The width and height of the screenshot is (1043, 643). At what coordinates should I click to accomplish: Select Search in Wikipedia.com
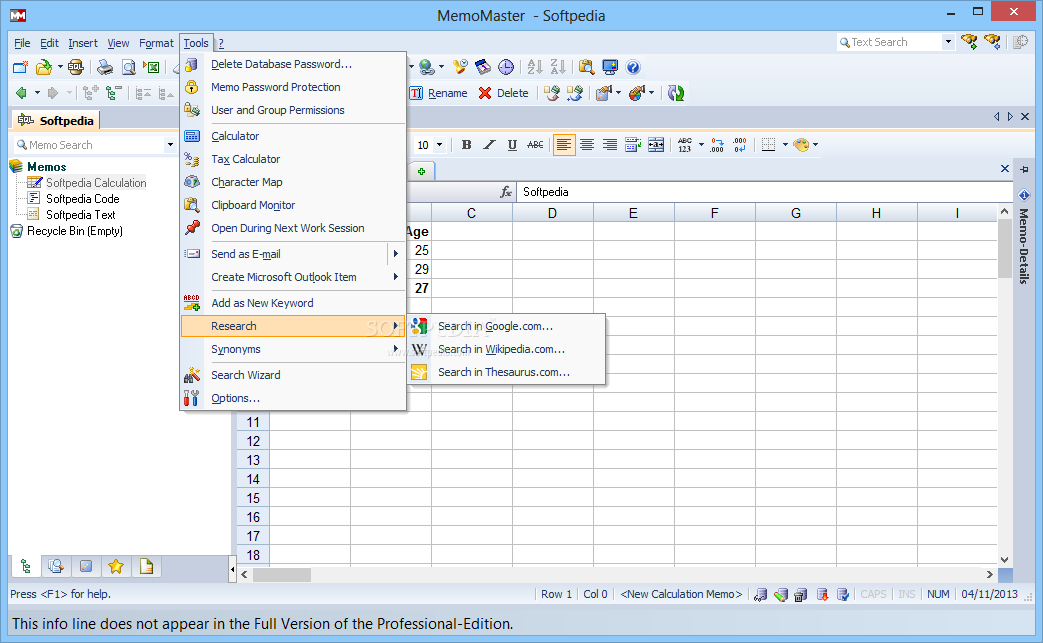(x=506, y=350)
